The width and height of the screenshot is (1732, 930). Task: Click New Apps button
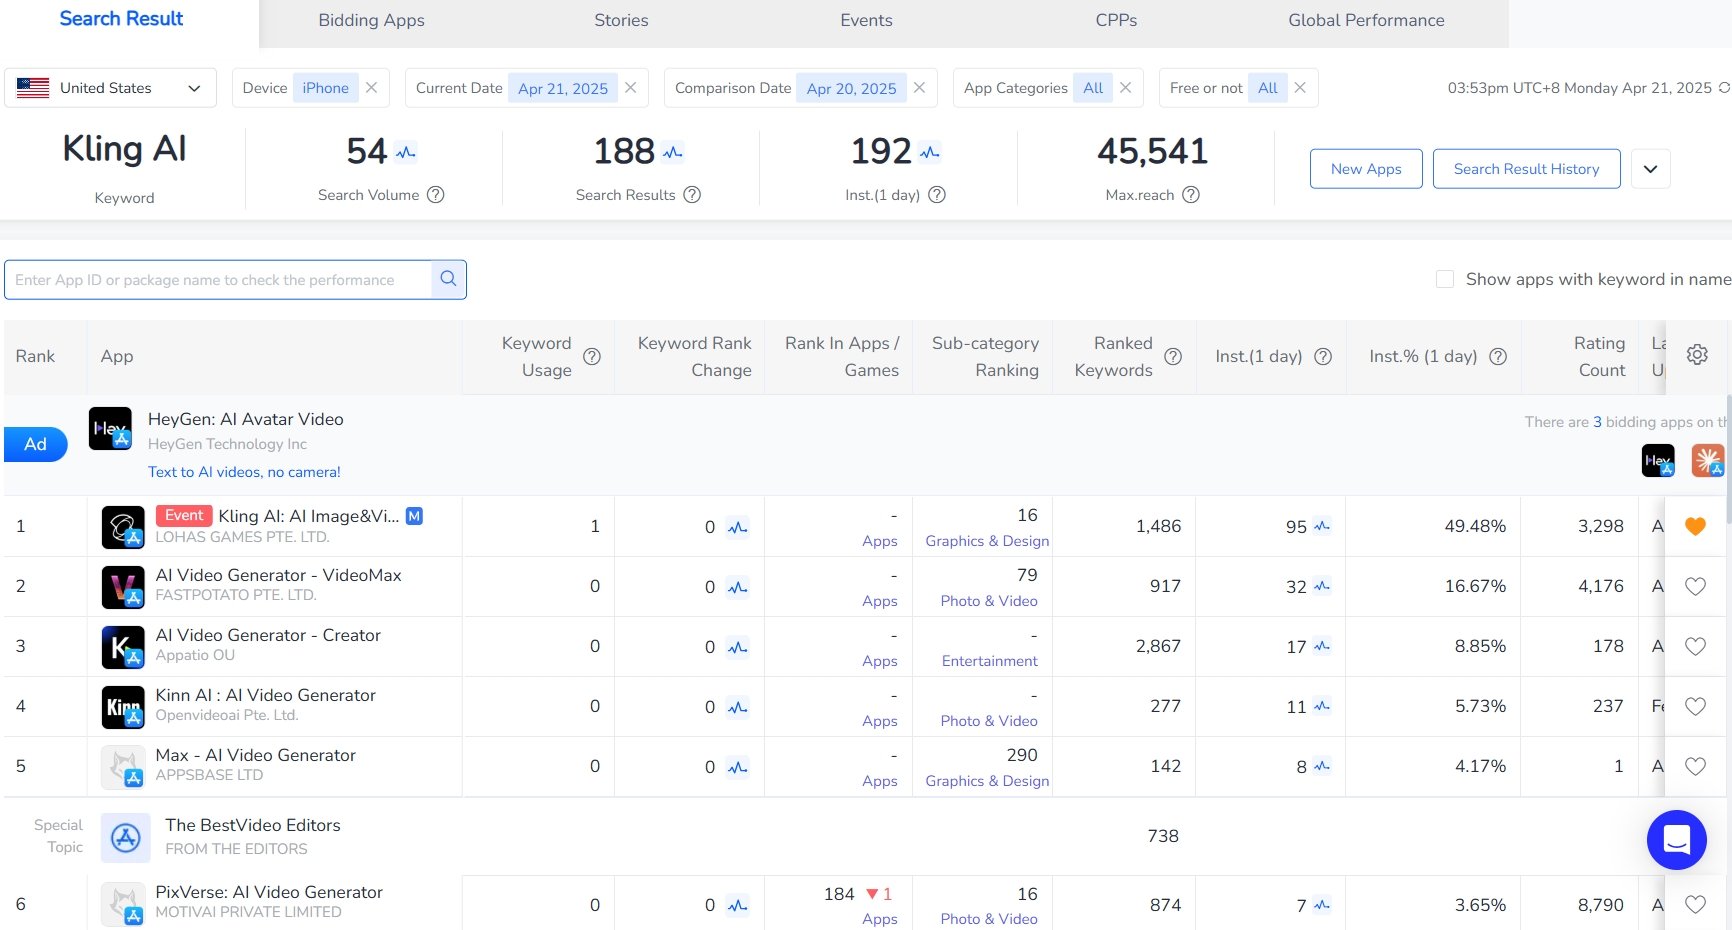(1366, 169)
